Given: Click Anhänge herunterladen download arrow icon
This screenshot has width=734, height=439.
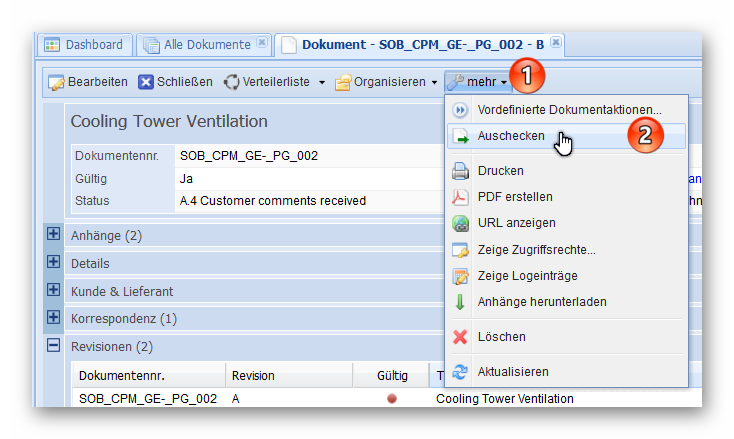Looking at the screenshot, I should click(x=460, y=302).
